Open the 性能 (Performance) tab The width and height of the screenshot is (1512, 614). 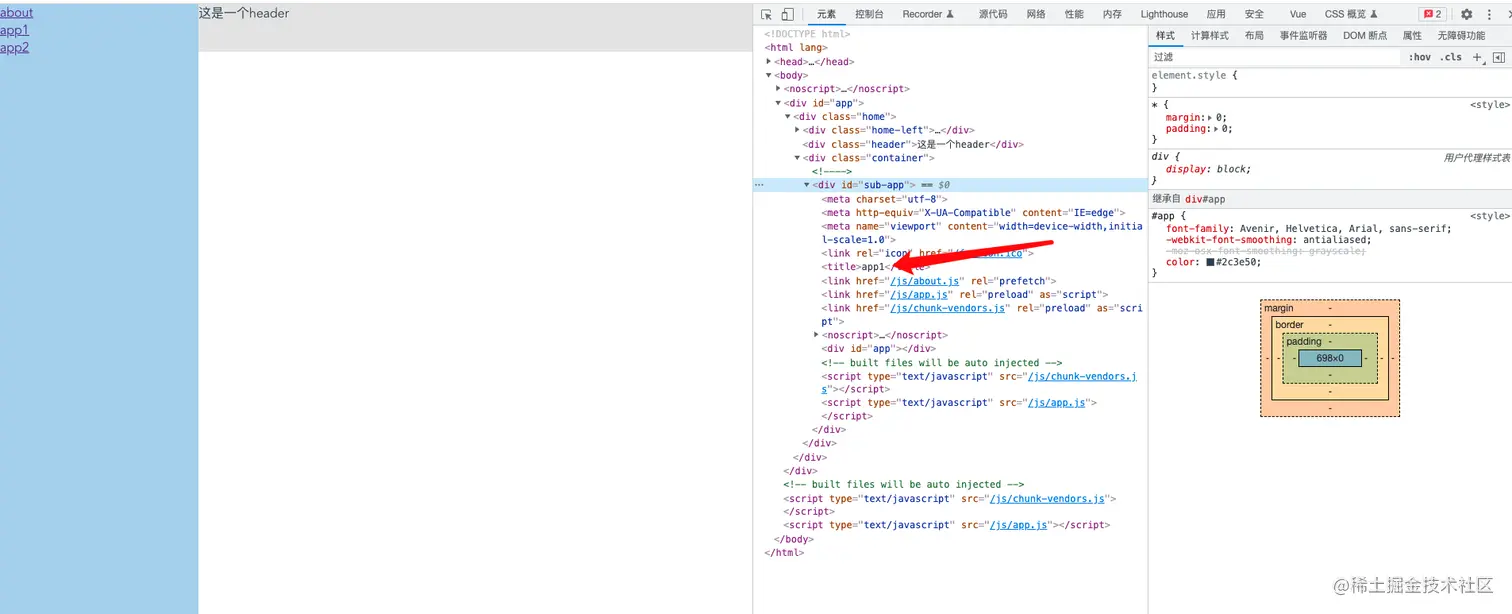pos(1074,14)
